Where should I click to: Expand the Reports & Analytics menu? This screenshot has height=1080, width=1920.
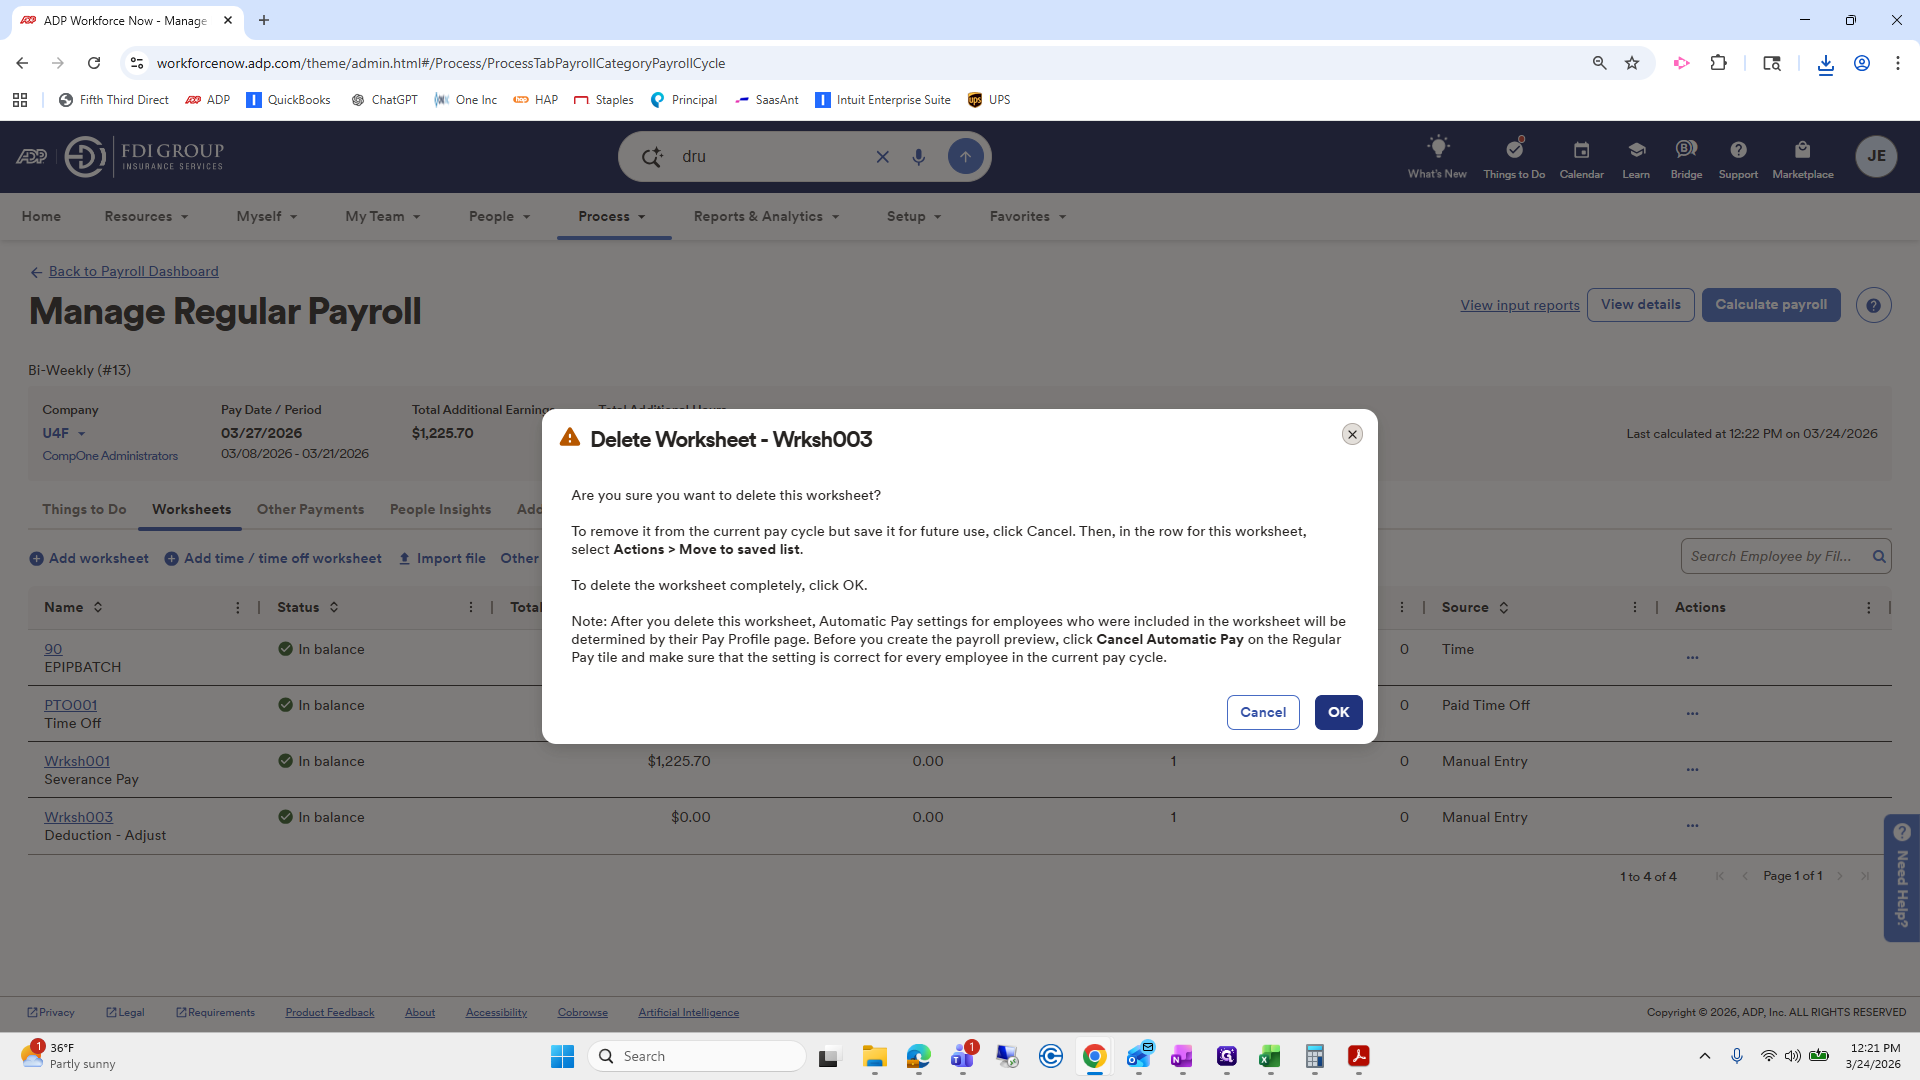(765, 216)
